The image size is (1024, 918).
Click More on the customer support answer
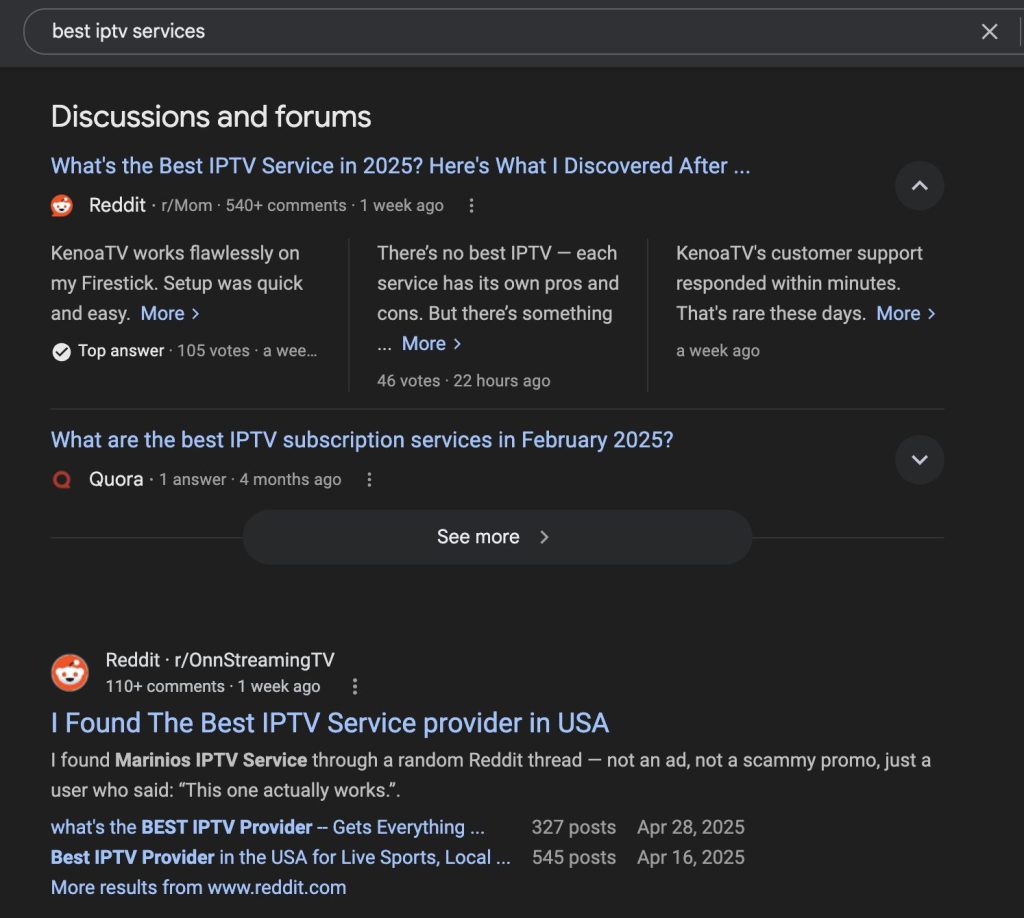(899, 313)
